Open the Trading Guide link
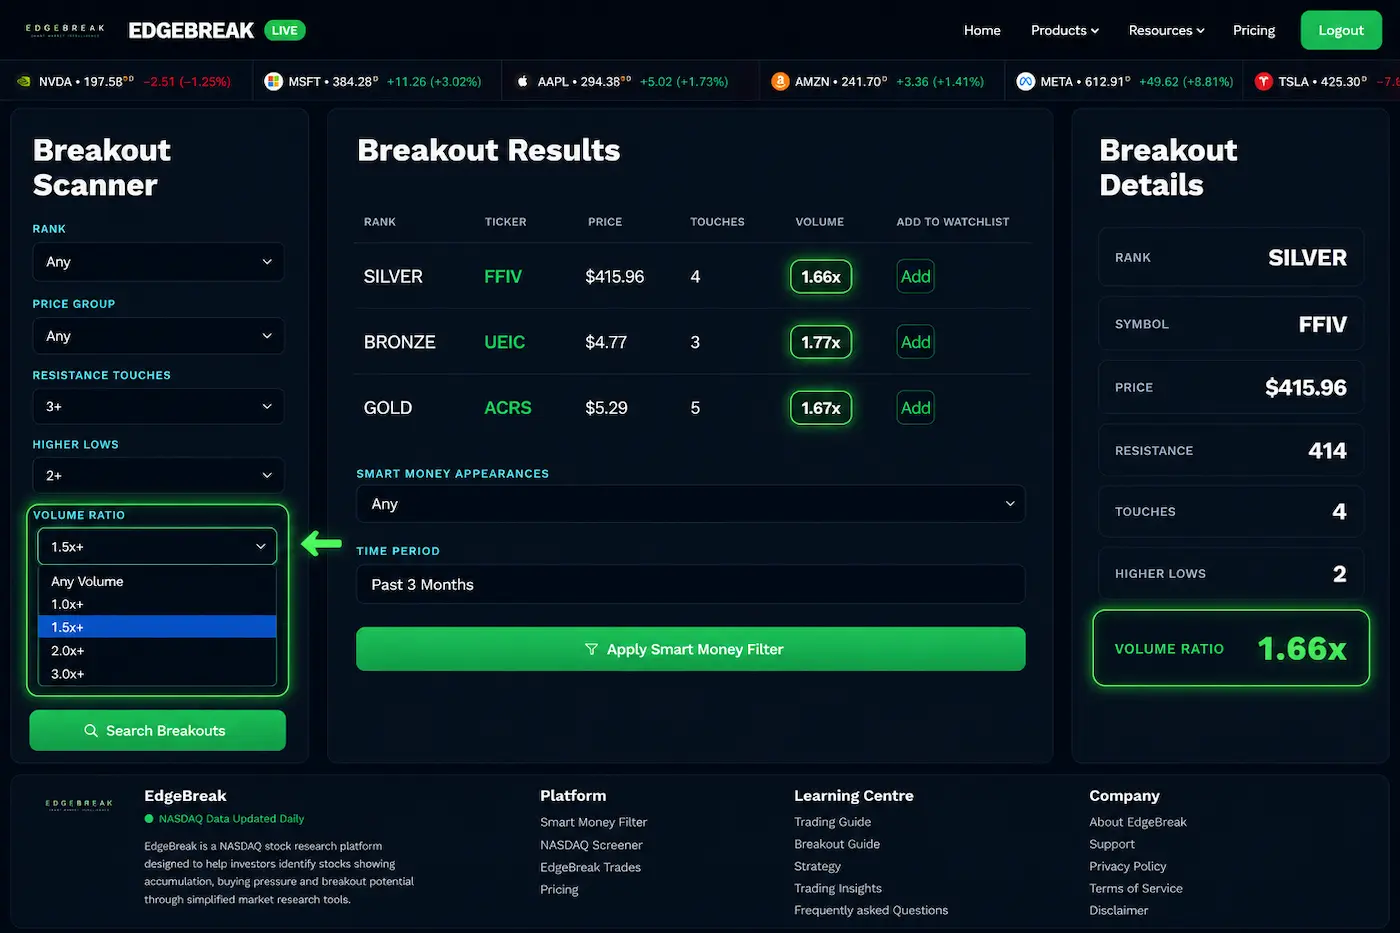The height and width of the screenshot is (933, 1400). pyautogui.click(x=832, y=822)
